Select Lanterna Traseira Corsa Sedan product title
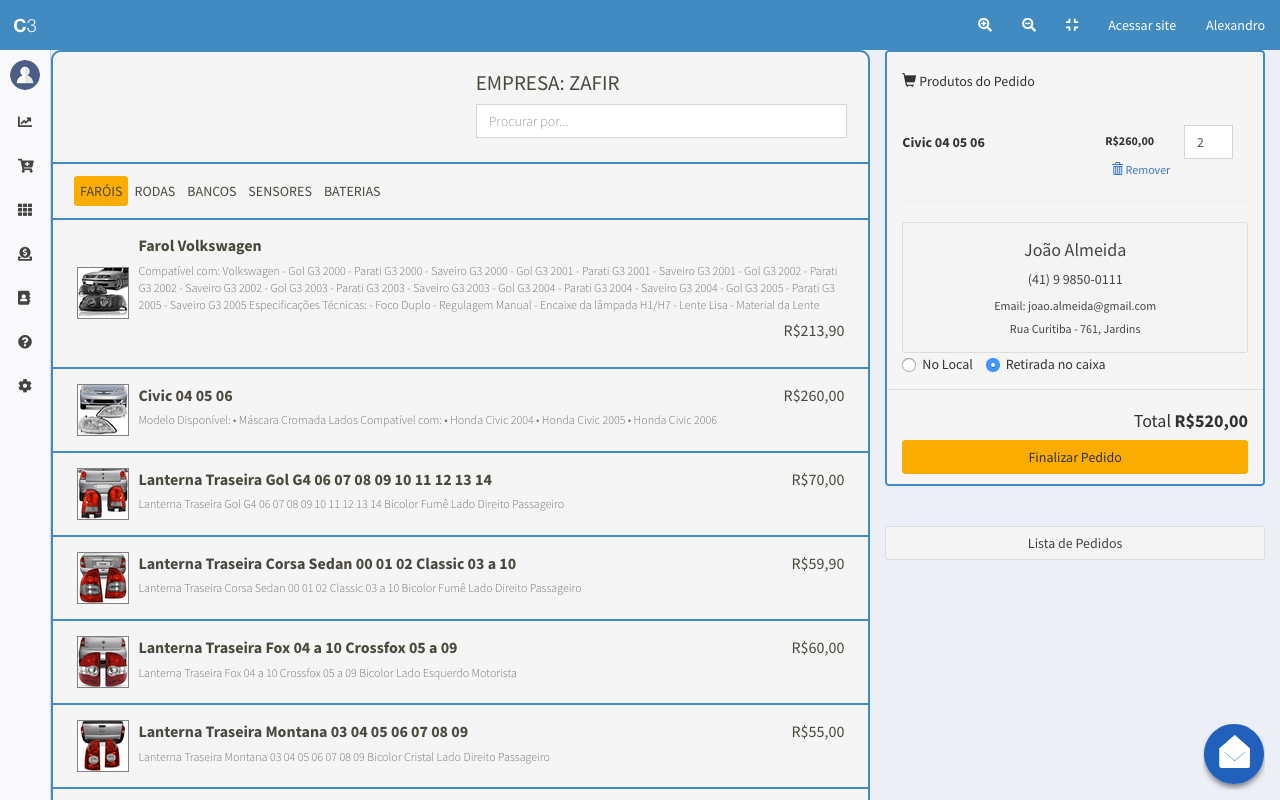The height and width of the screenshot is (800, 1280). [327, 564]
